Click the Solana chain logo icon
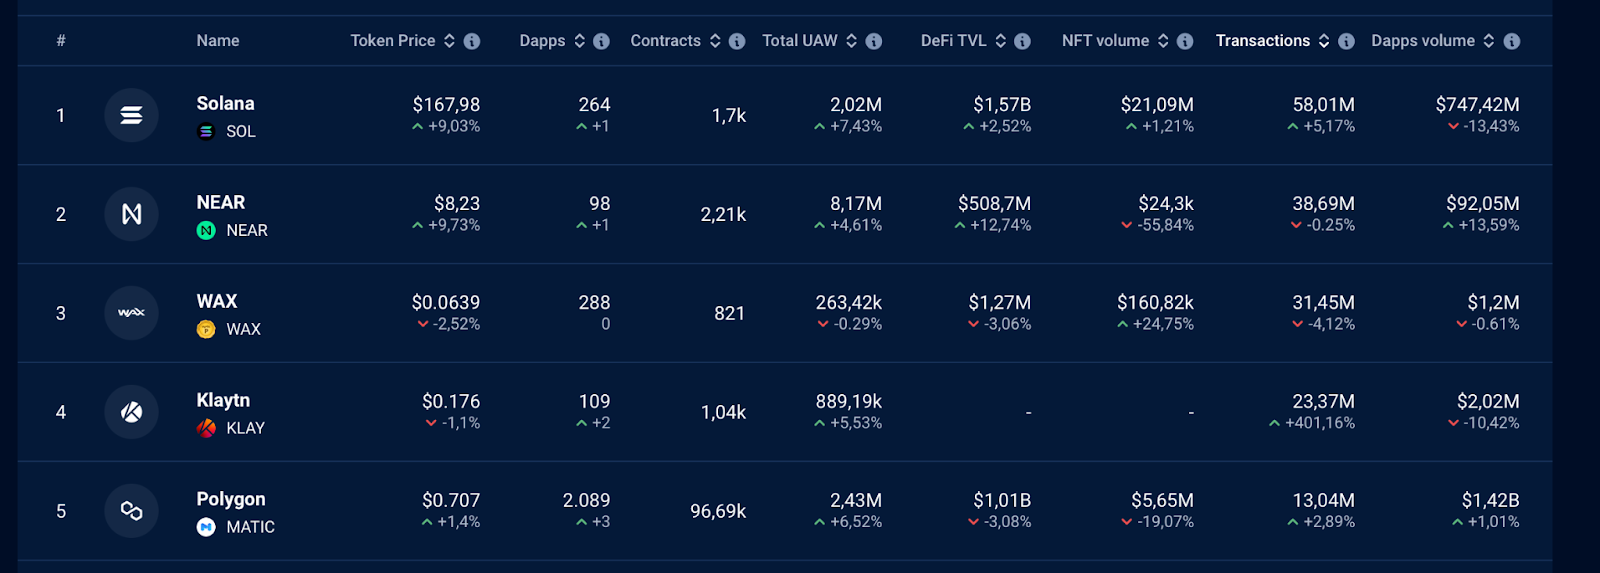 click(x=131, y=115)
